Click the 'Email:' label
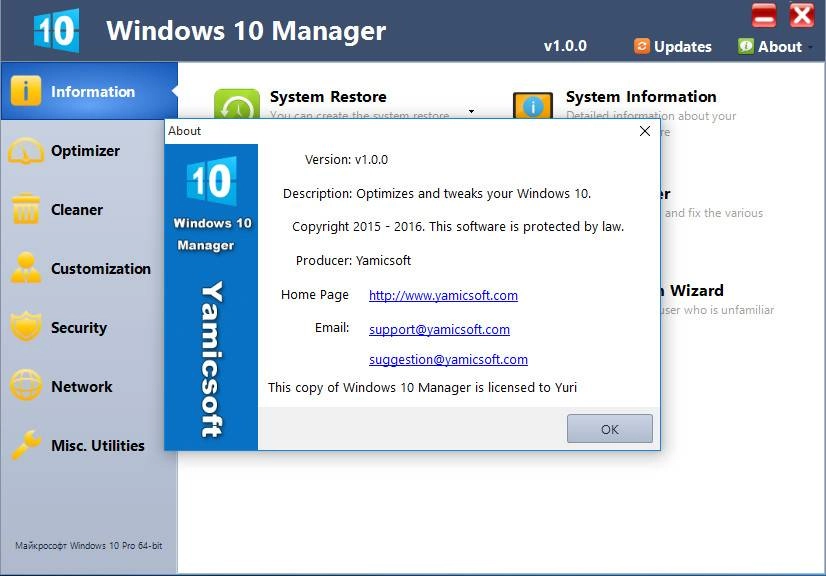 332,328
